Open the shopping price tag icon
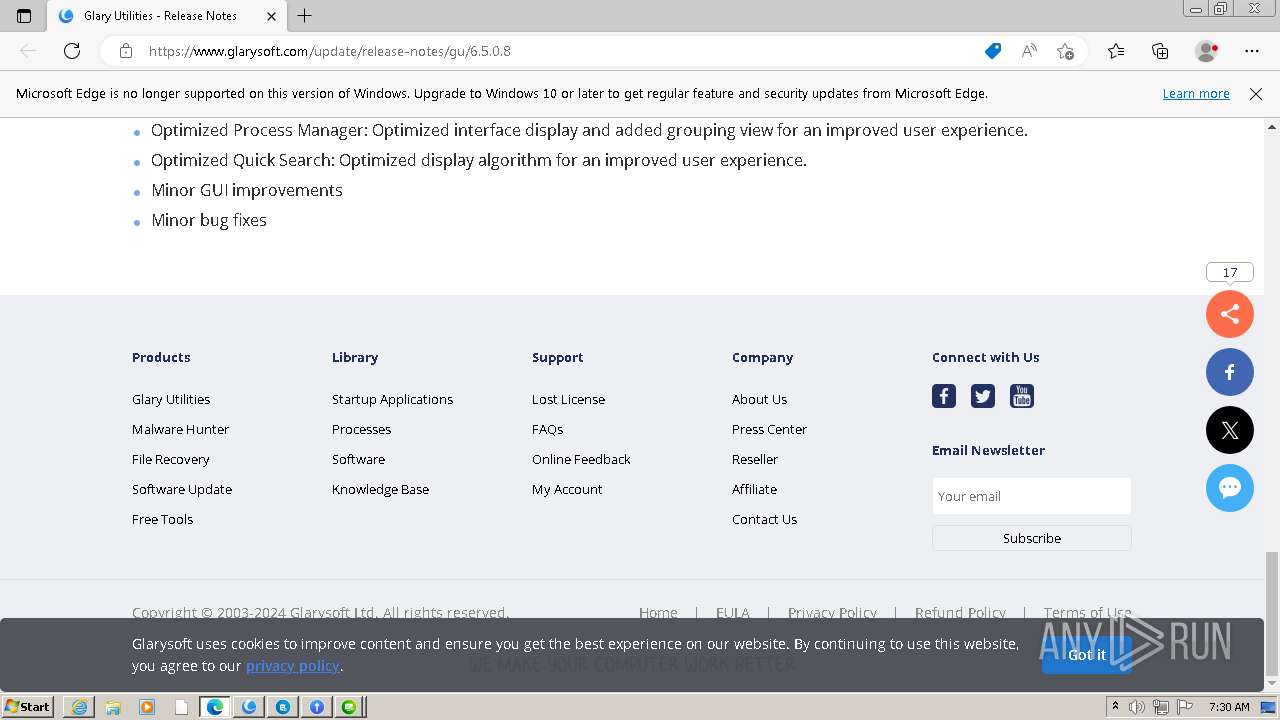The image size is (1280, 720). click(x=993, y=51)
